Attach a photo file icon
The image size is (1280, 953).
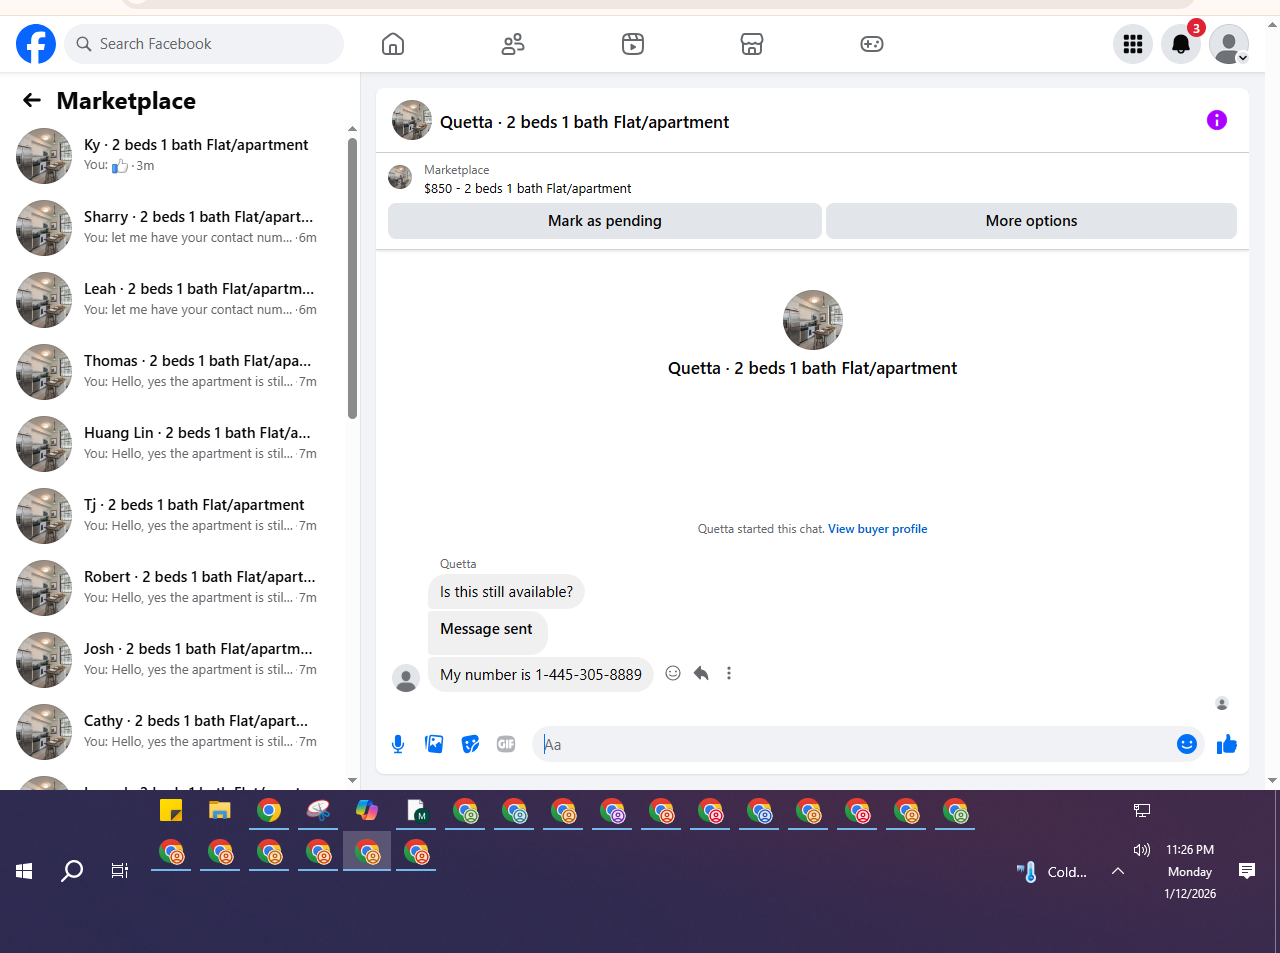434,744
